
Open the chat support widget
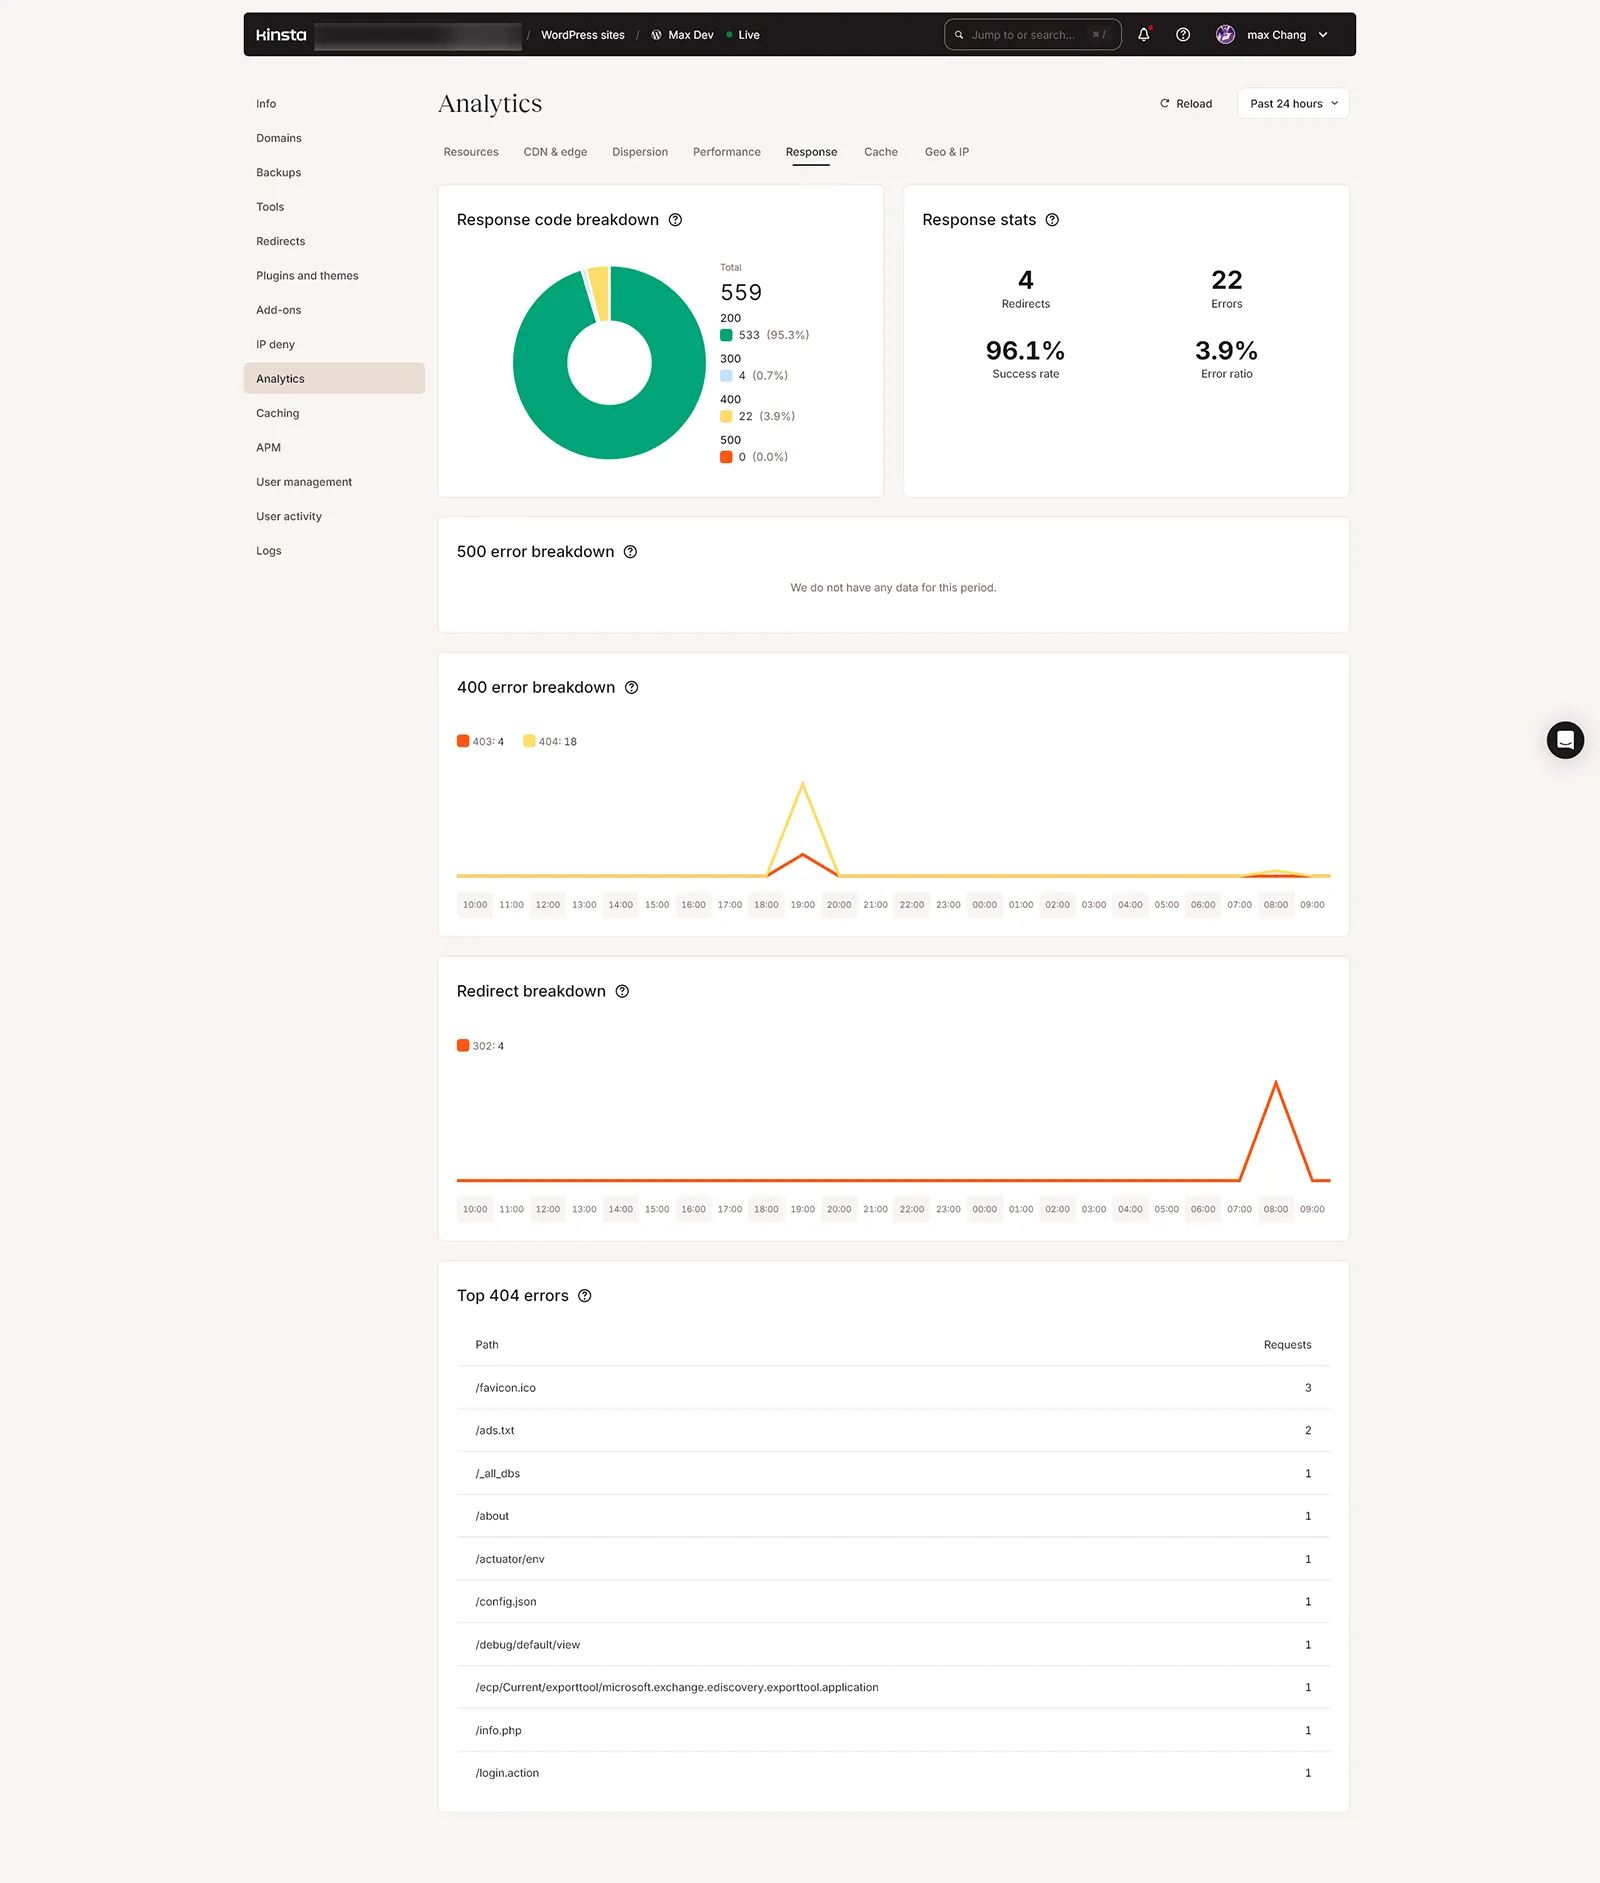click(x=1565, y=740)
